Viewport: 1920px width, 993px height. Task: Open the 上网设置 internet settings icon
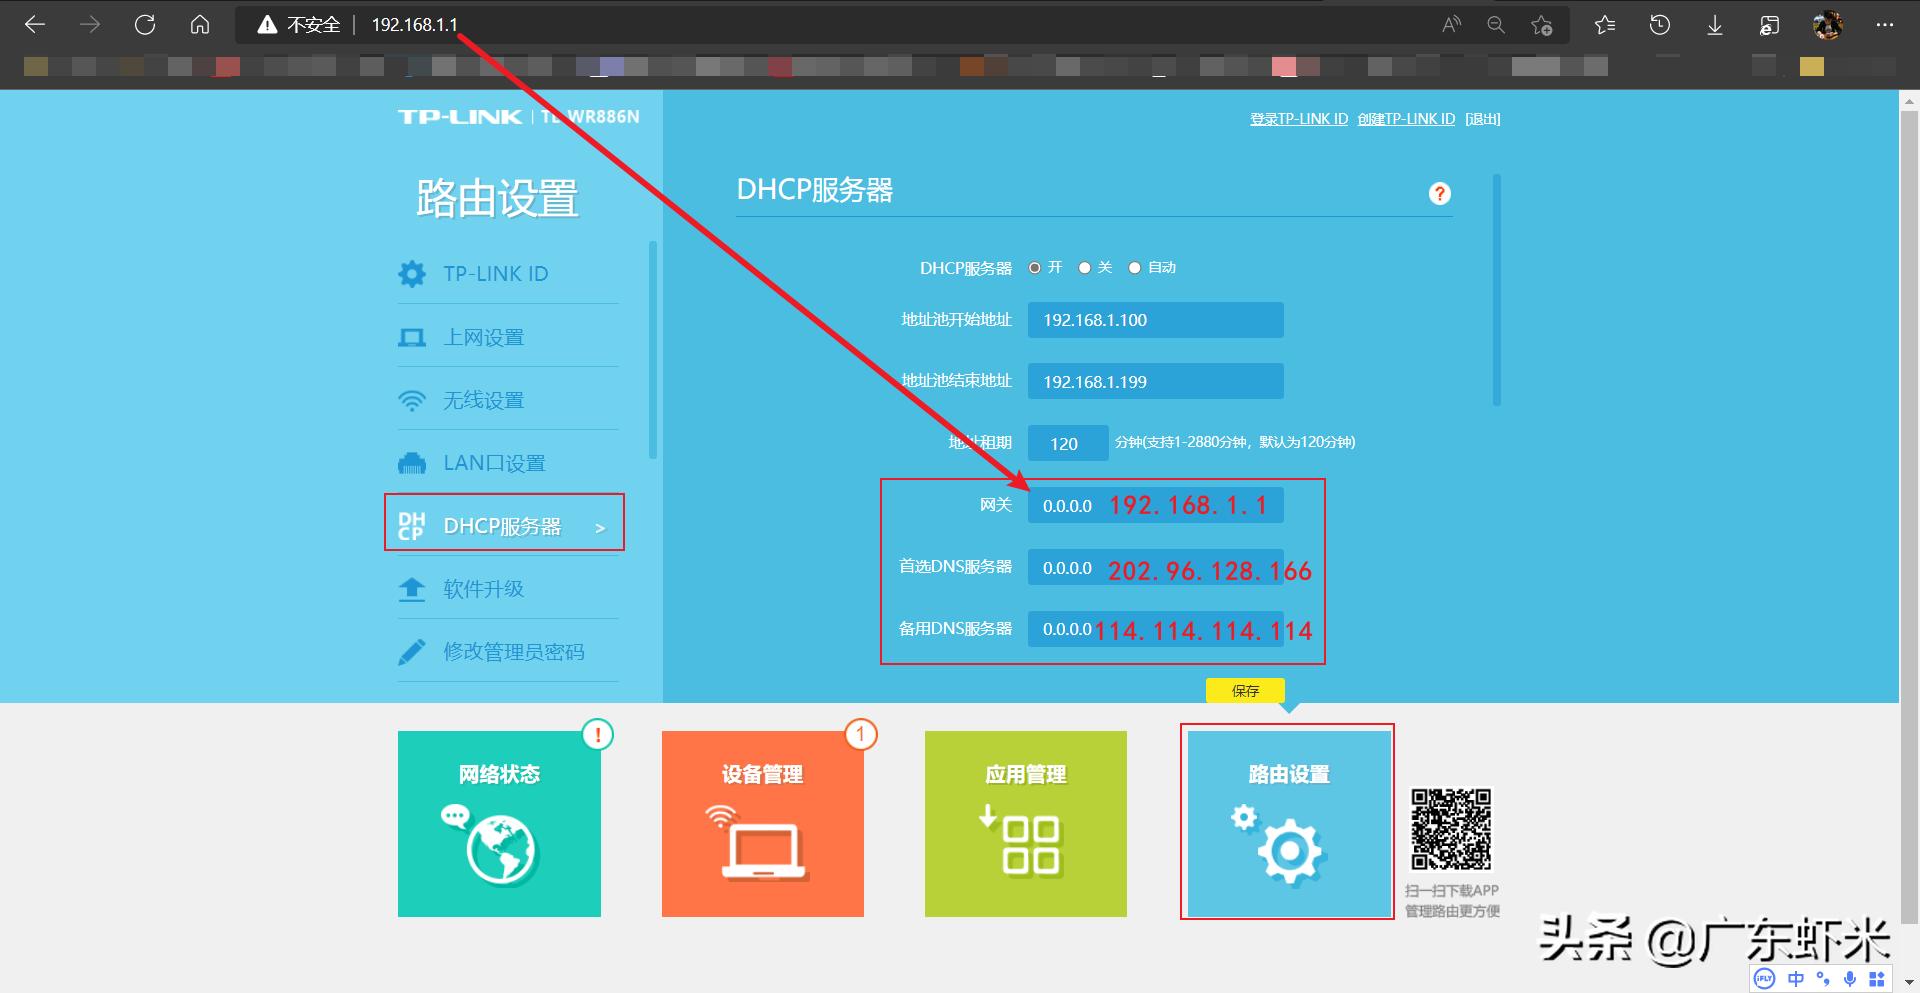[412, 337]
